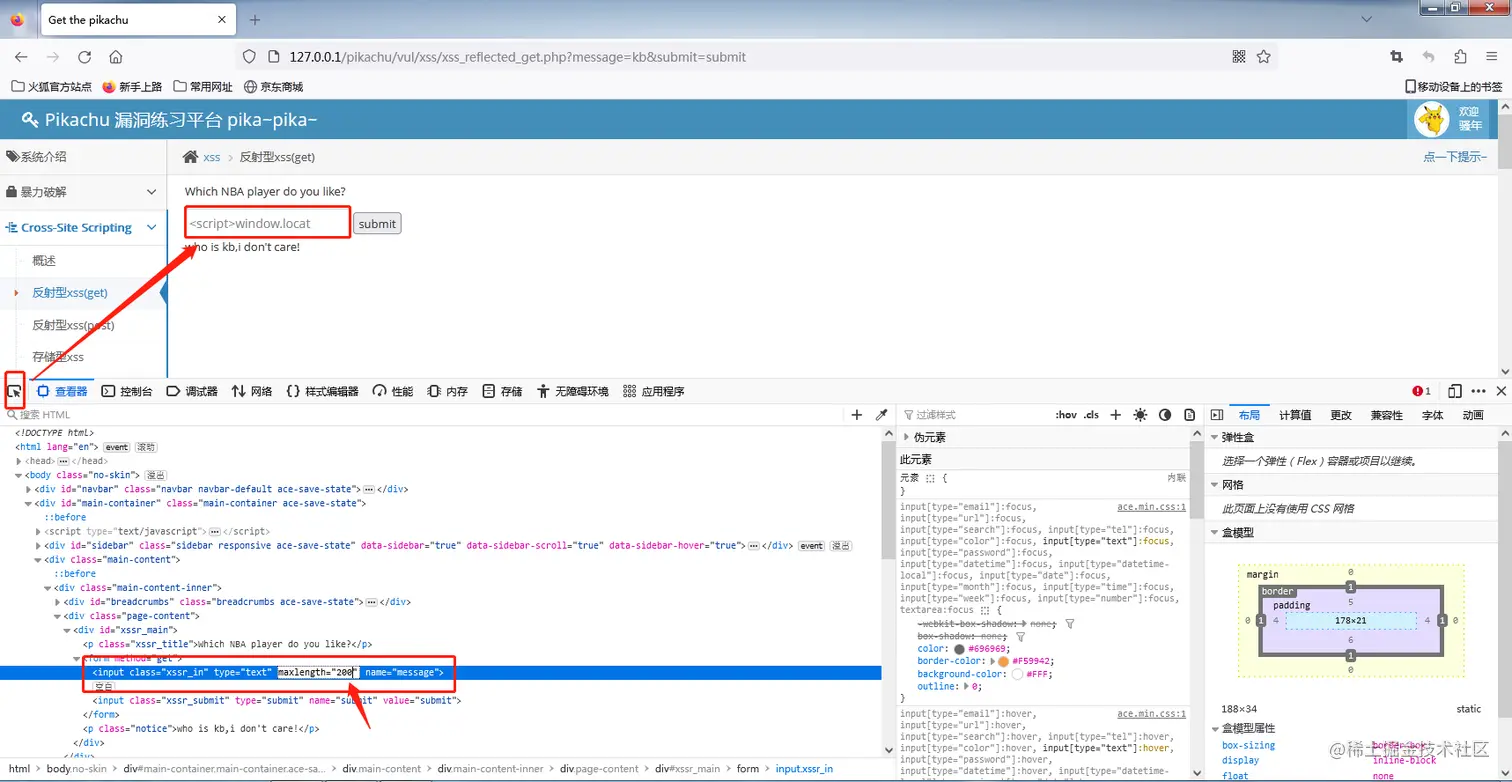
Task: Toggle print media simulation
Action: [x=1189, y=415]
